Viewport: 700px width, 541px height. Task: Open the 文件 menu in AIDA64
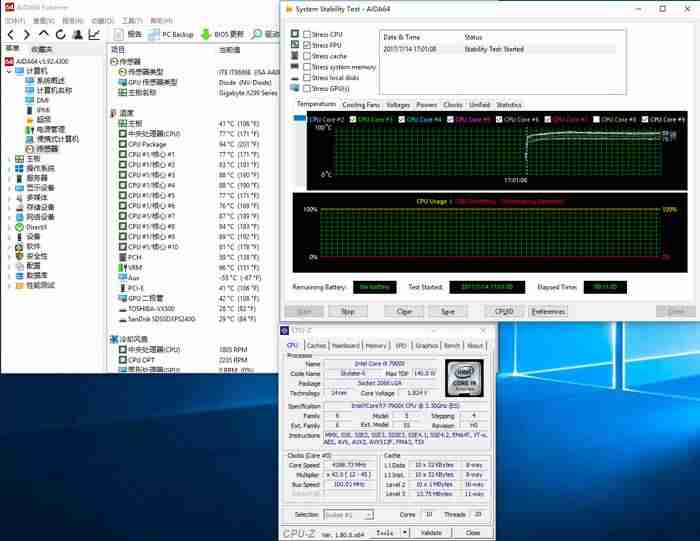pyautogui.click(x=15, y=21)
